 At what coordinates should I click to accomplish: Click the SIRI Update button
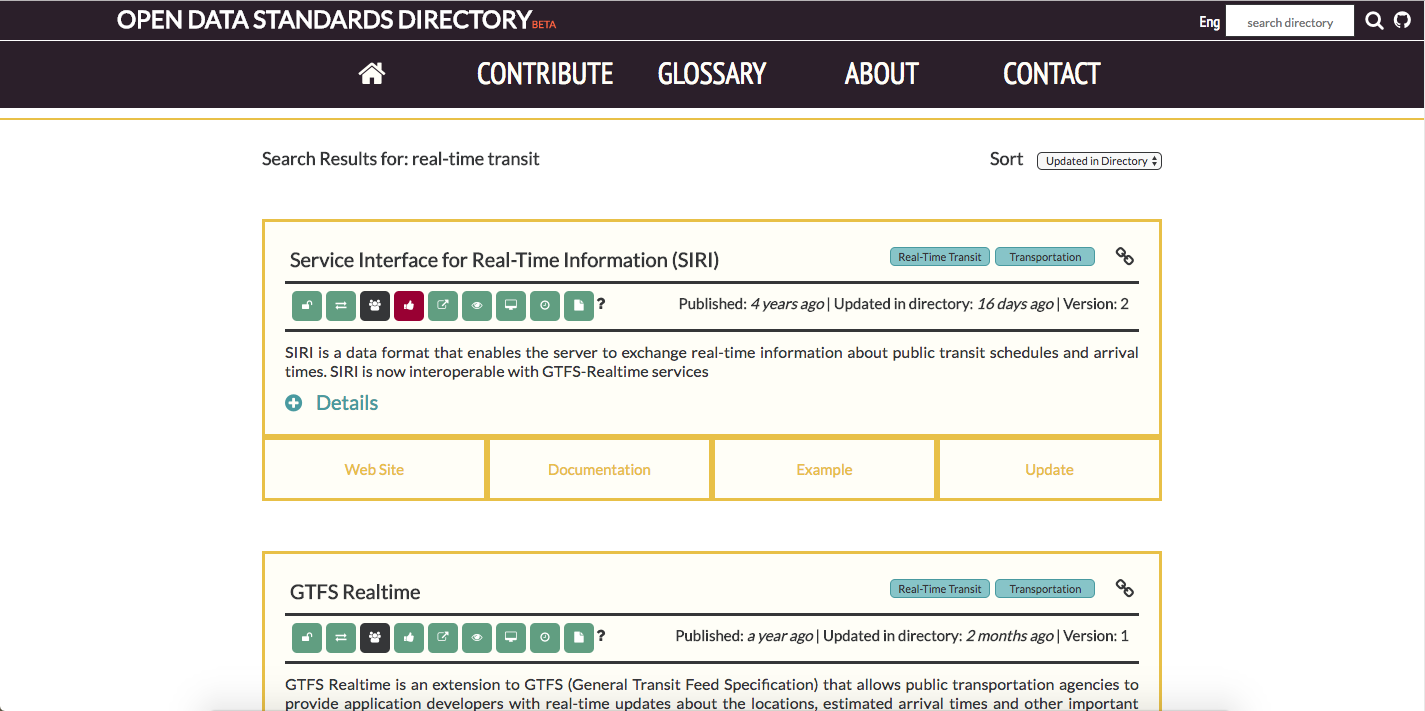1049,469
